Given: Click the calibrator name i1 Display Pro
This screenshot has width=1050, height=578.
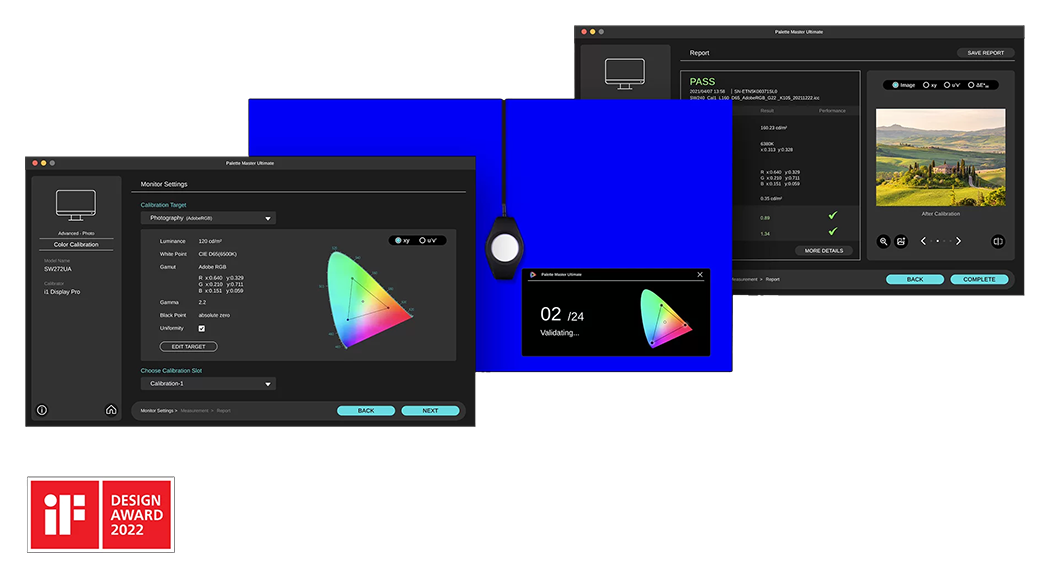Looking at the screenshot, I should 62,292.
